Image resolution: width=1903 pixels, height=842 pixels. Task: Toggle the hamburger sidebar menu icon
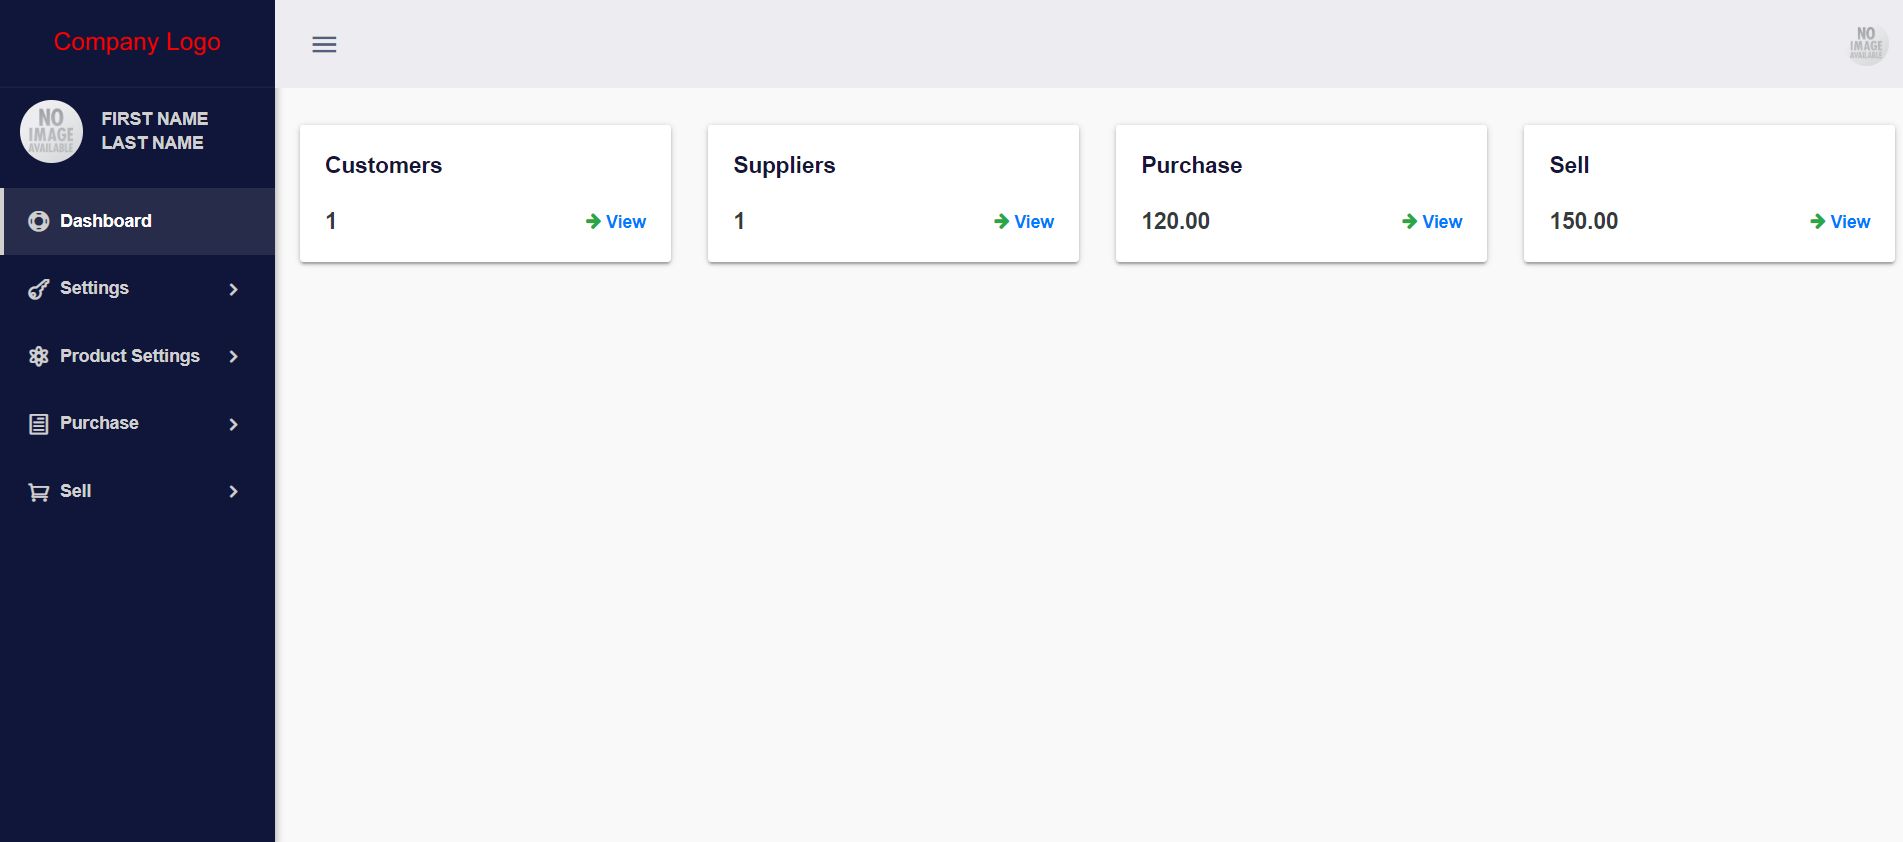coord(324,44)
